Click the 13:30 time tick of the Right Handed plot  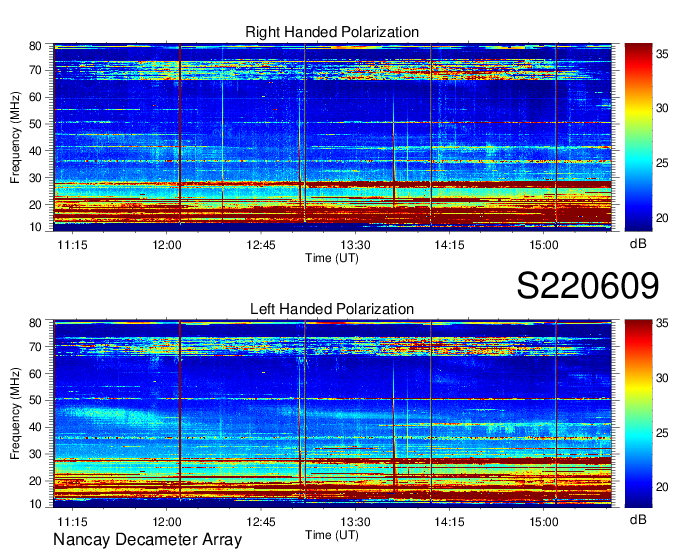355,245
